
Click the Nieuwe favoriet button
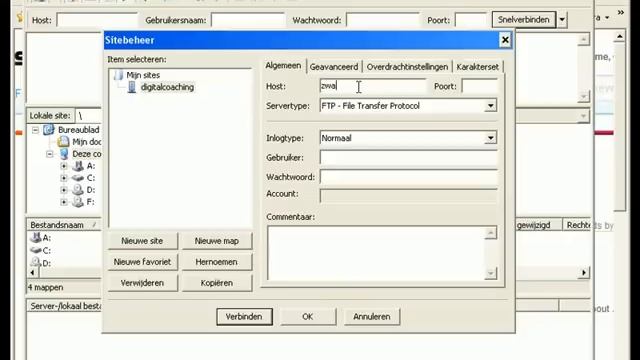(x=142, y=262)
